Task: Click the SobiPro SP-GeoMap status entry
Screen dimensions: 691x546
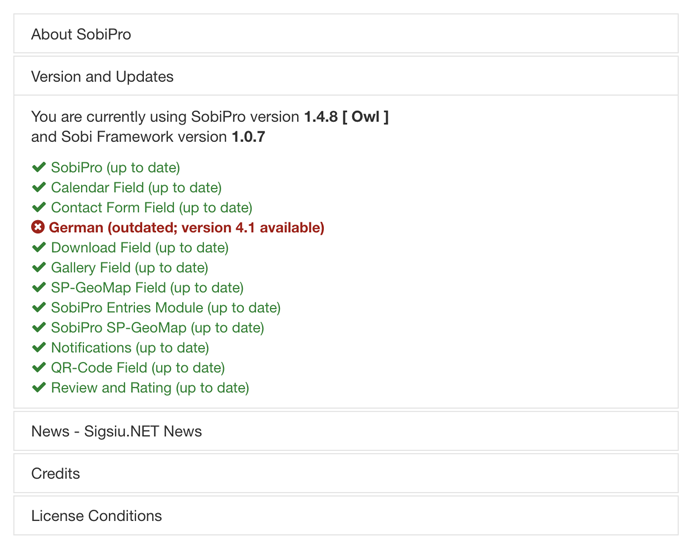Action: [x=157, y=328]
